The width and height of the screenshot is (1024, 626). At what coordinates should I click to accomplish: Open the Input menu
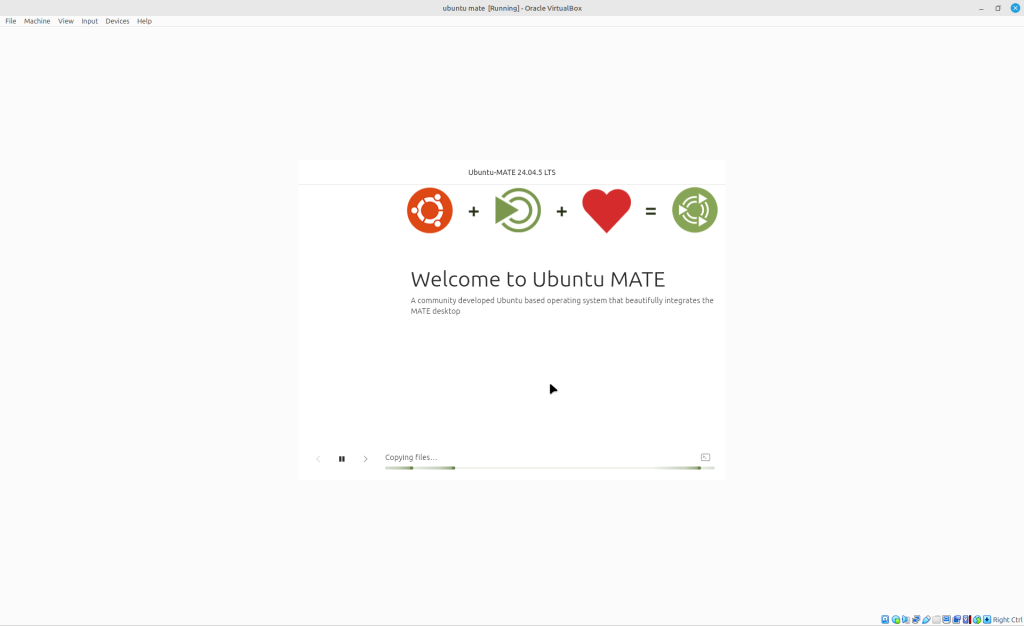click(89, 21)
